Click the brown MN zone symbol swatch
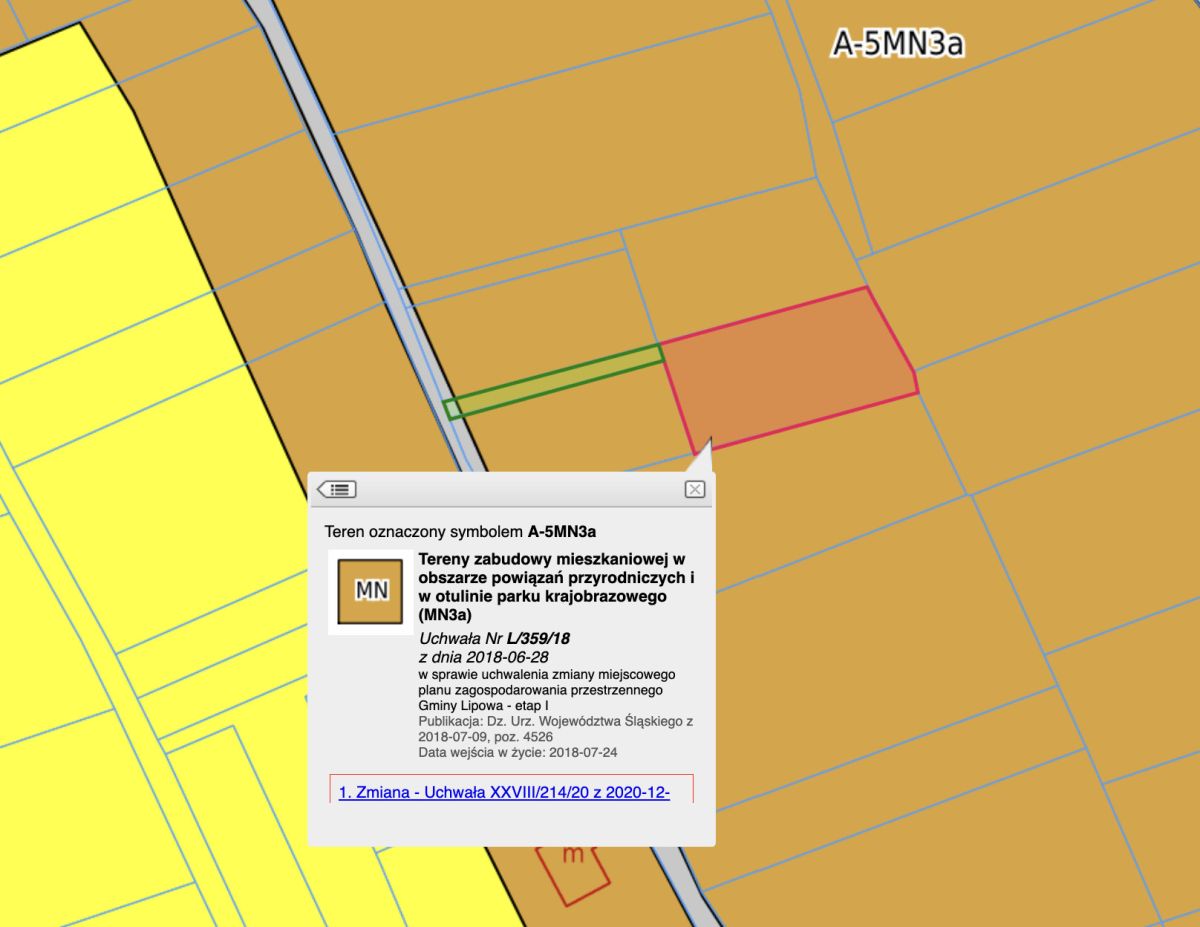The image size is (1200, 927). [x=371, y=592]
